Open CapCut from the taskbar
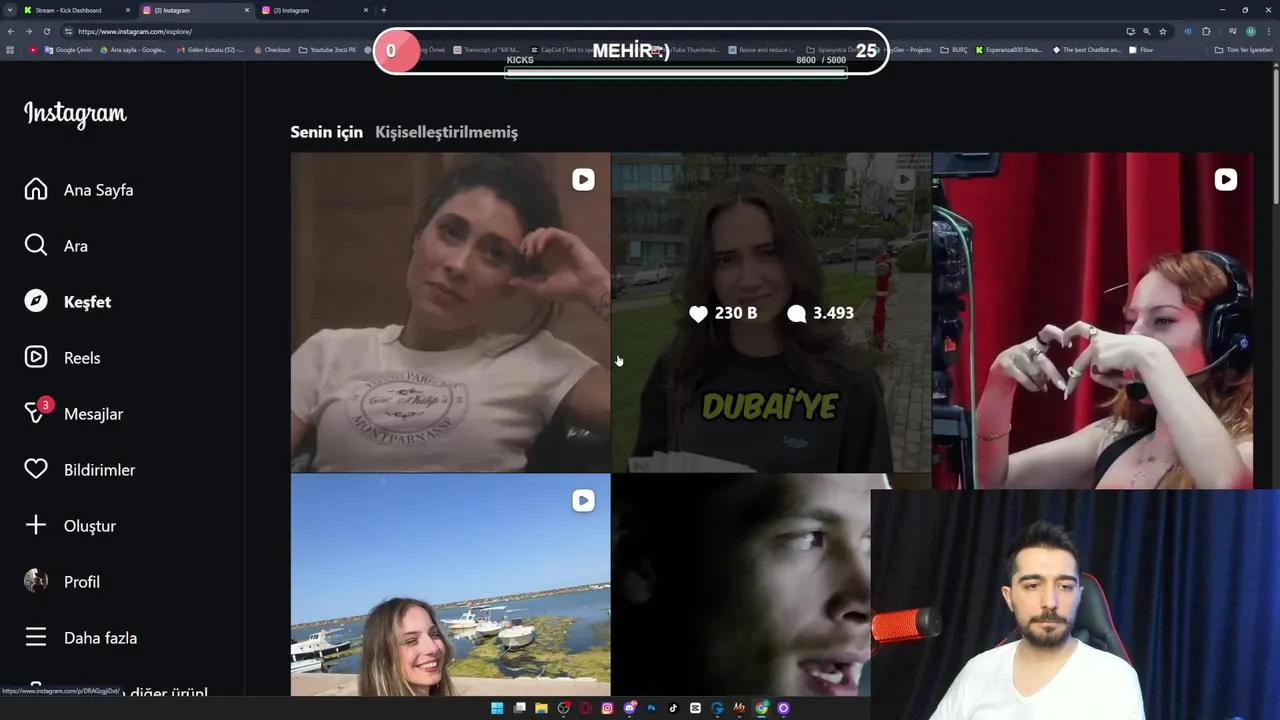The height and width of the screenshot is (720, 1280). (x=695, y=708)
